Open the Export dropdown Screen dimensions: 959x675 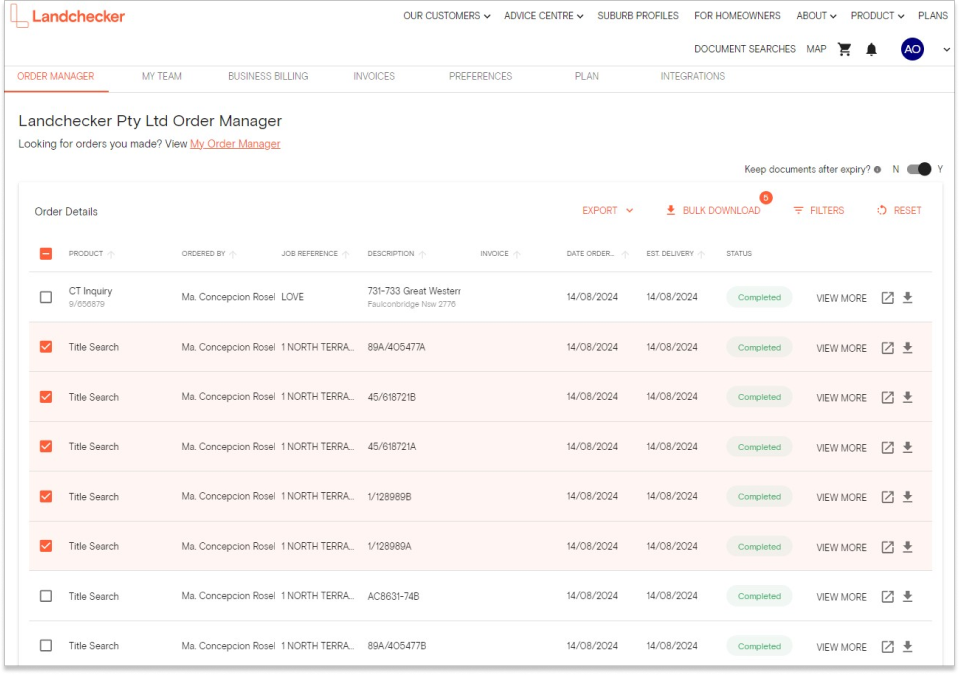(607, 210)
